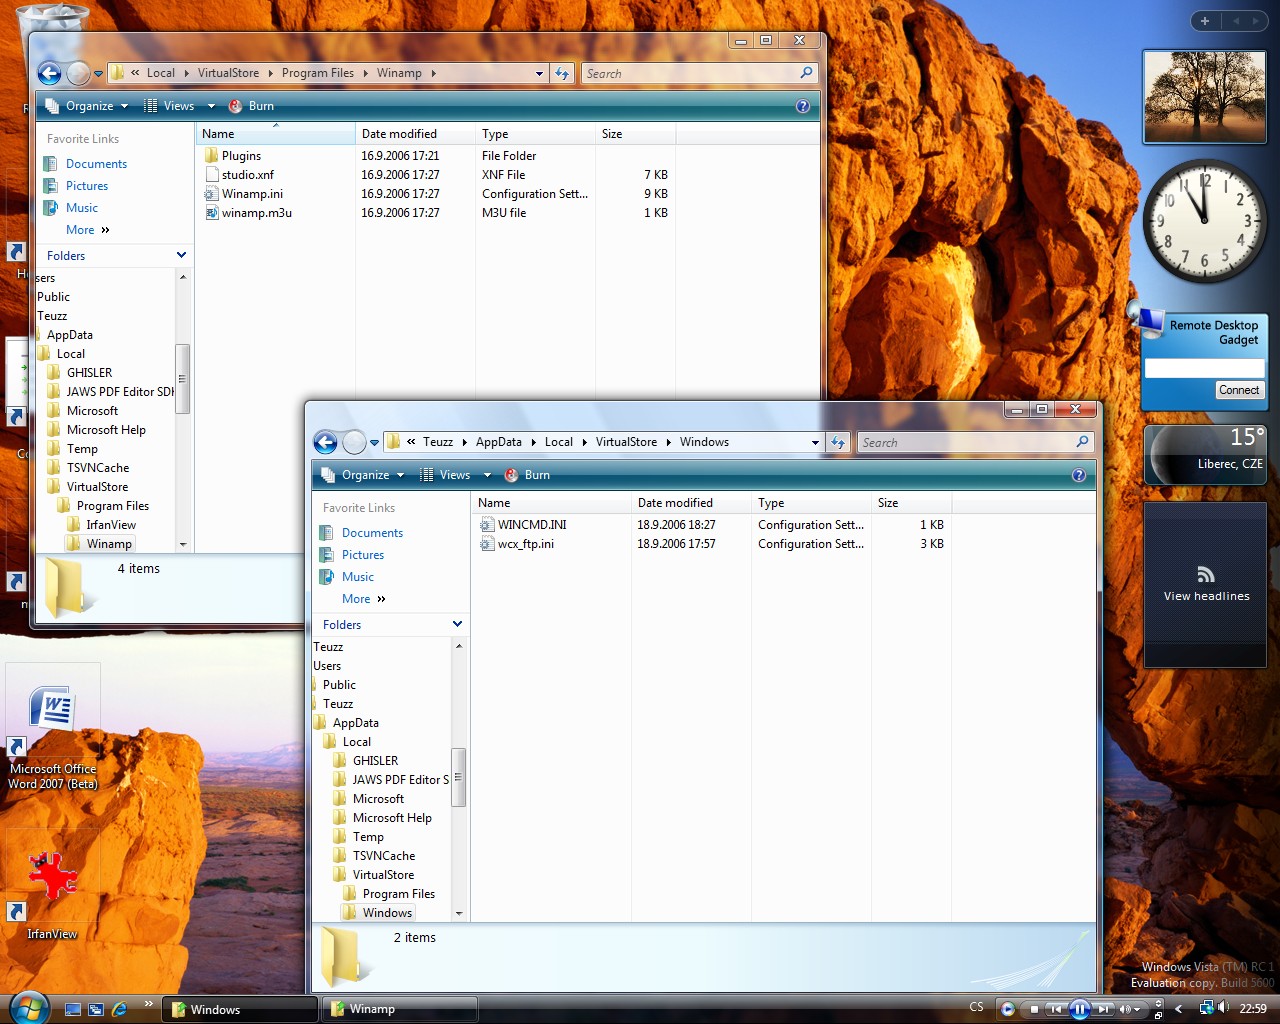Image resolution: width=1280 pixels, height=1024 pixels.
Task: Open the address history dropdown in the front window
Action: (x=815, y=442)
